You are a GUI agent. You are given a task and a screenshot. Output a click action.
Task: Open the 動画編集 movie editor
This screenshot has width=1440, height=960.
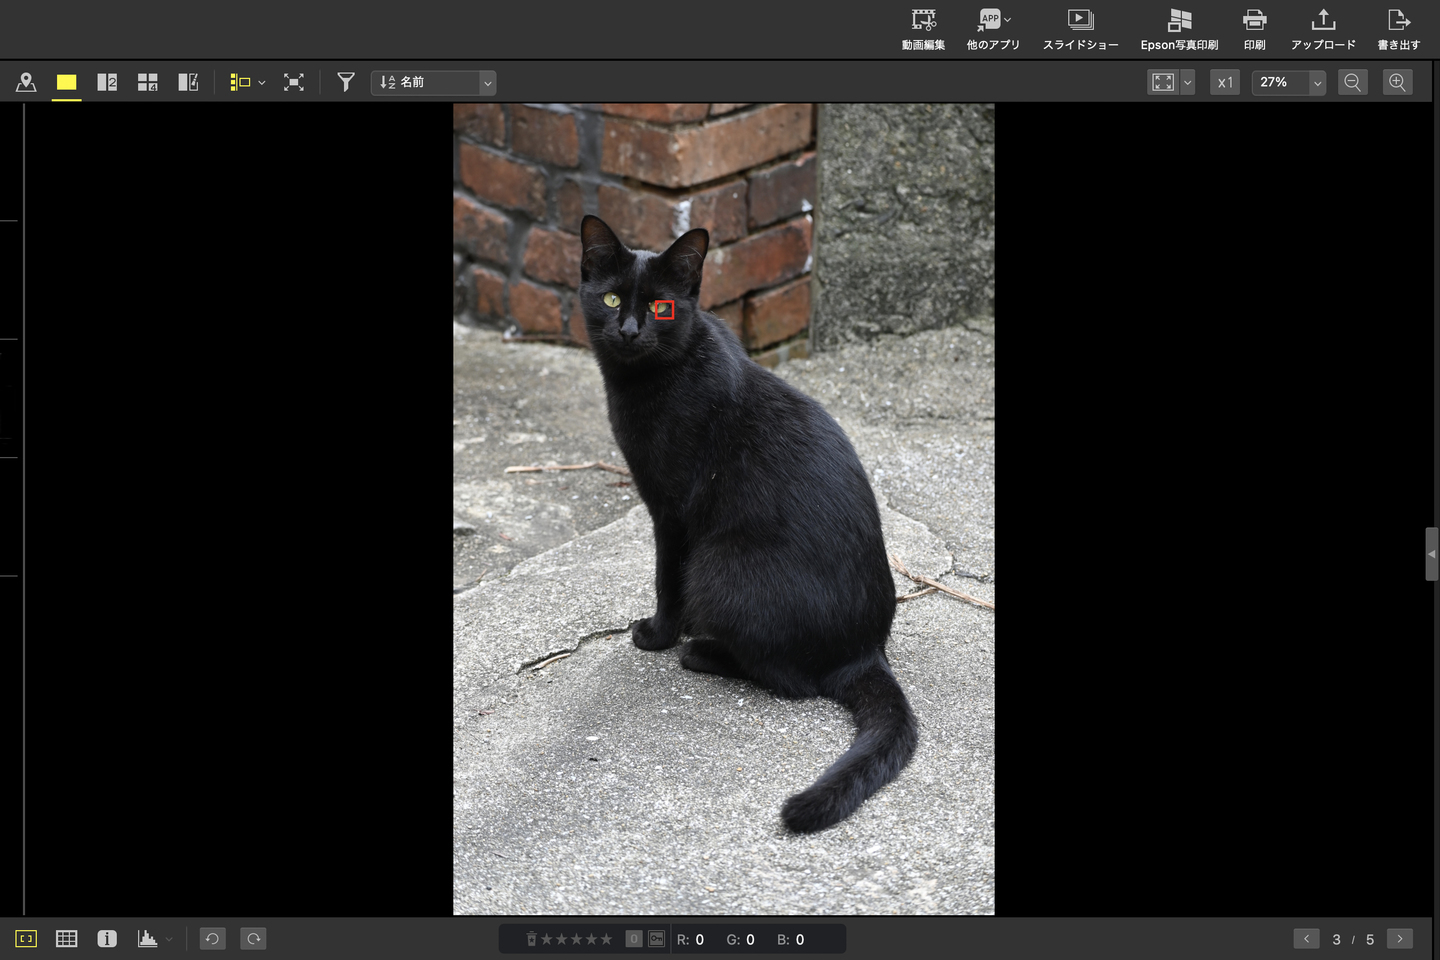pos(923,29)
